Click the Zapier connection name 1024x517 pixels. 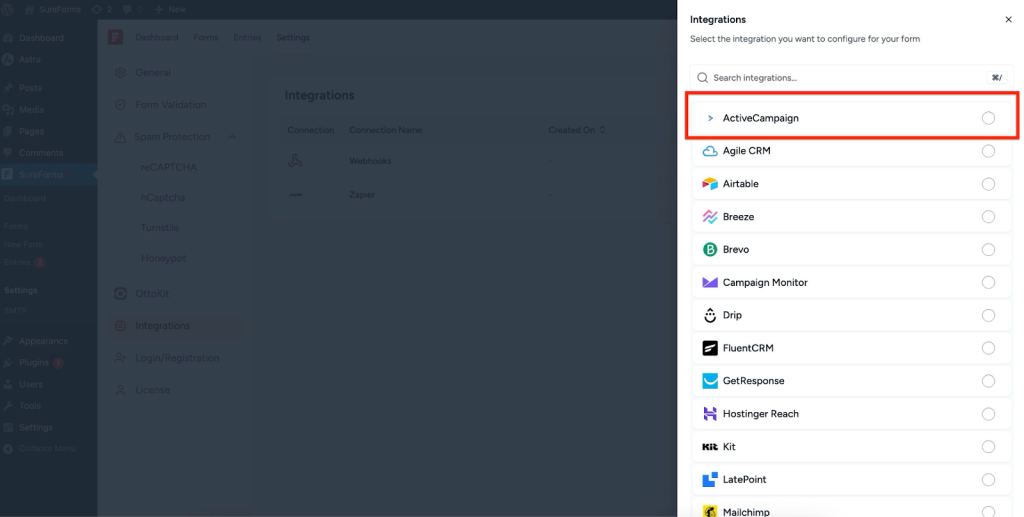click(362, 195)
